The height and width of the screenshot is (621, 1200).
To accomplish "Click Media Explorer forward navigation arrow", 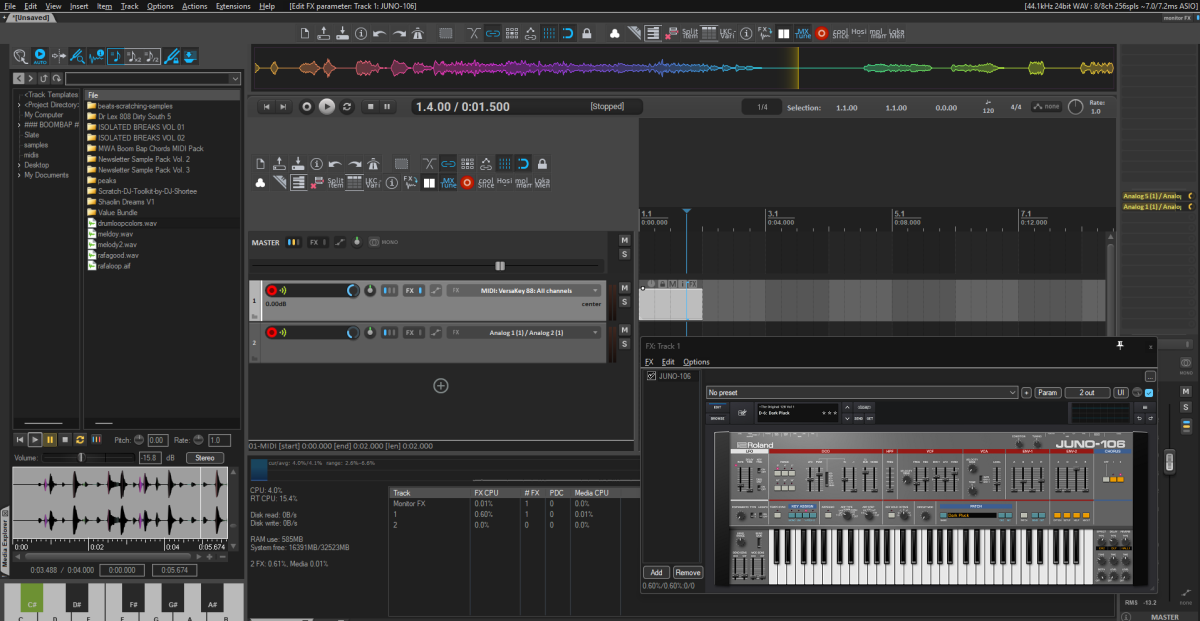I will (x=33, y=78).
